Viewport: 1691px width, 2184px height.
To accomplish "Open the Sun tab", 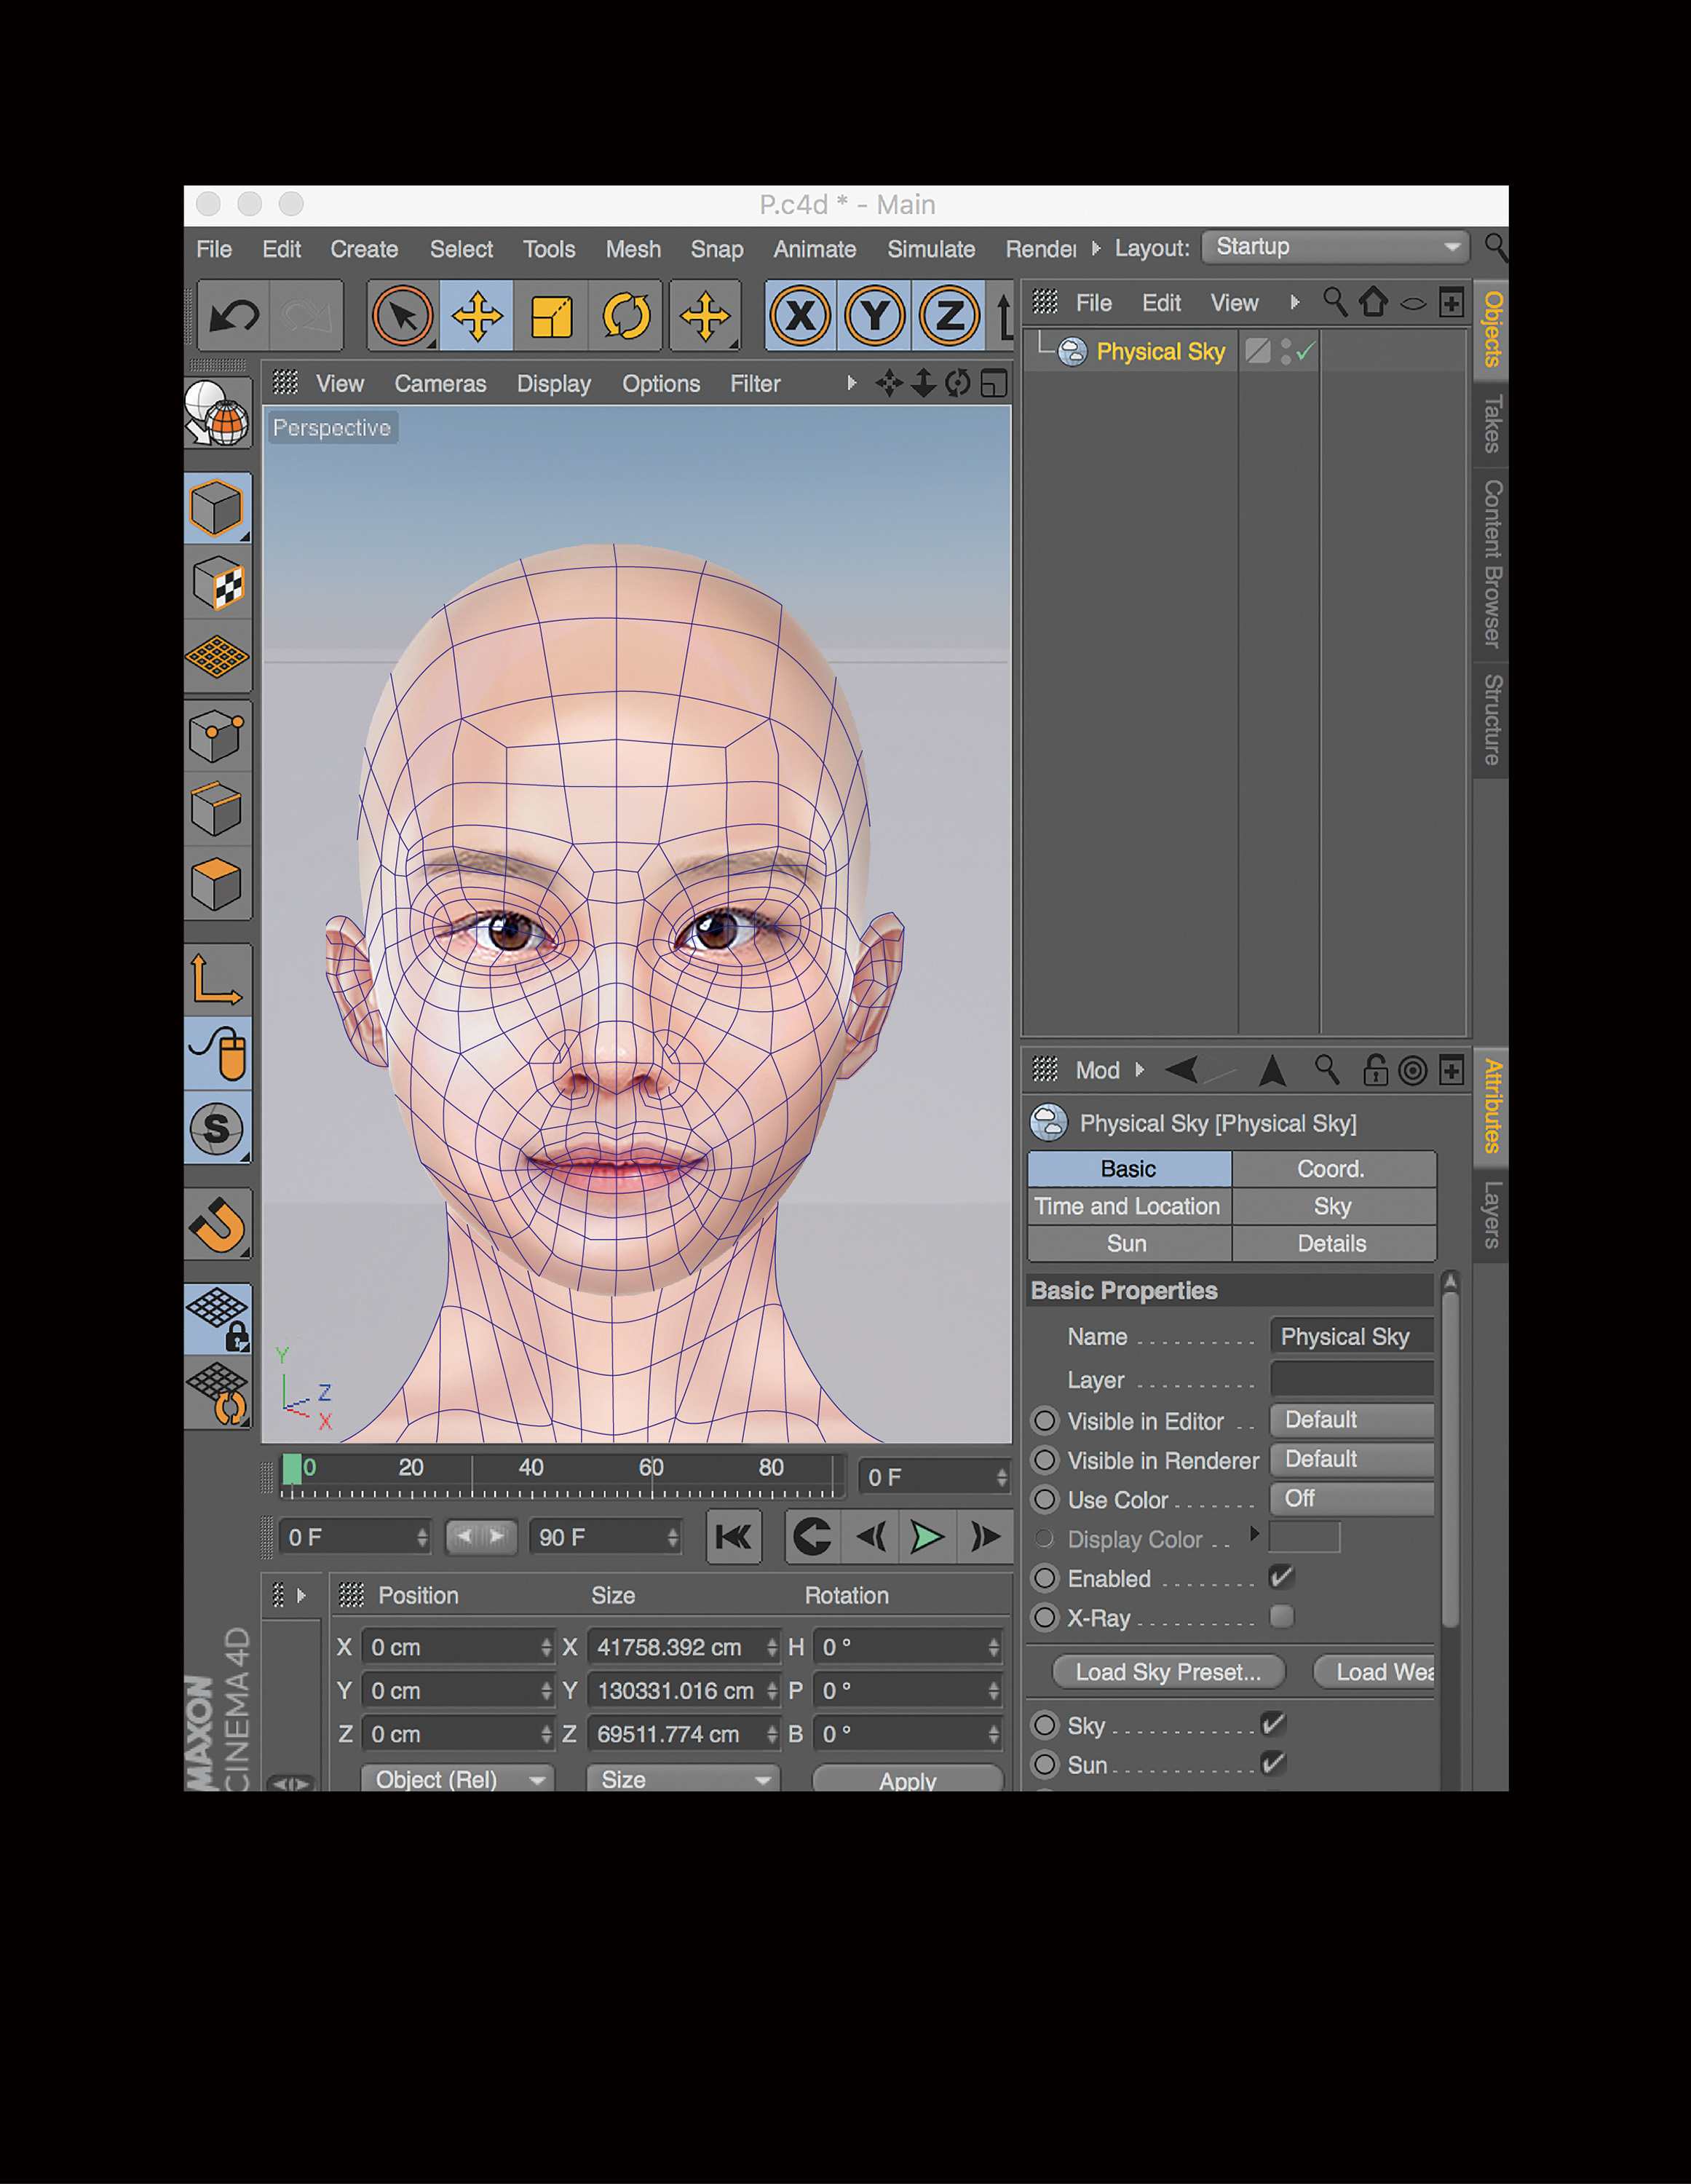I will (x=1129, y=1243).
